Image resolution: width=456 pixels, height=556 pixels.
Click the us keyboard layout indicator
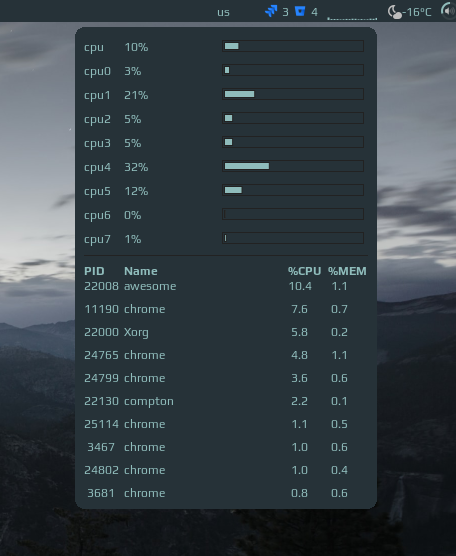223,12
